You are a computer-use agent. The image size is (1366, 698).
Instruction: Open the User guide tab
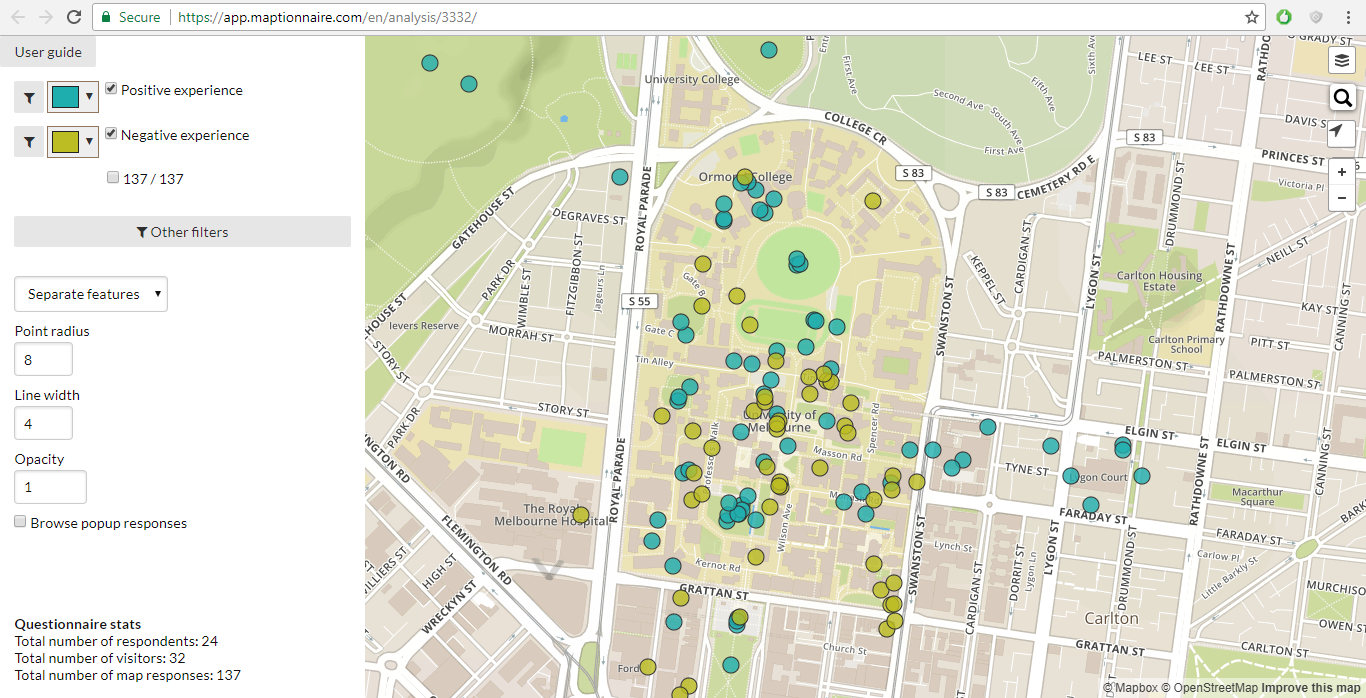click(x=48, y=52)
